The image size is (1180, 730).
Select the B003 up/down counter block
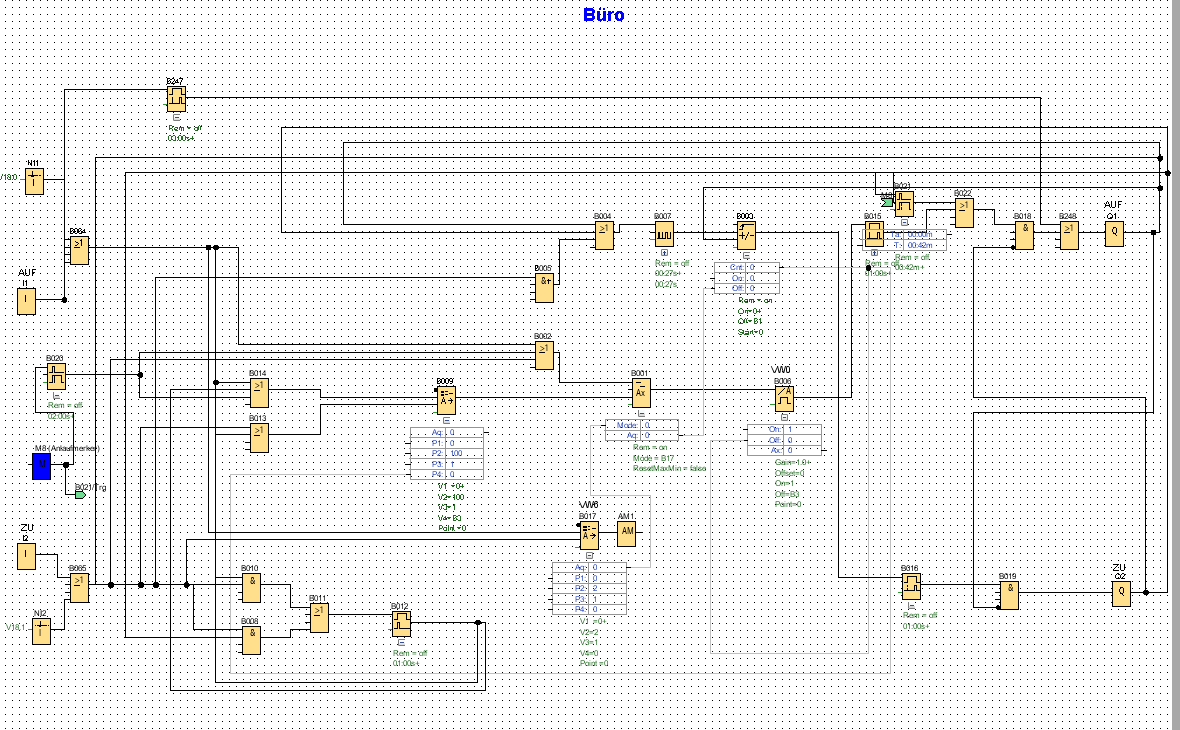point(745,234)
